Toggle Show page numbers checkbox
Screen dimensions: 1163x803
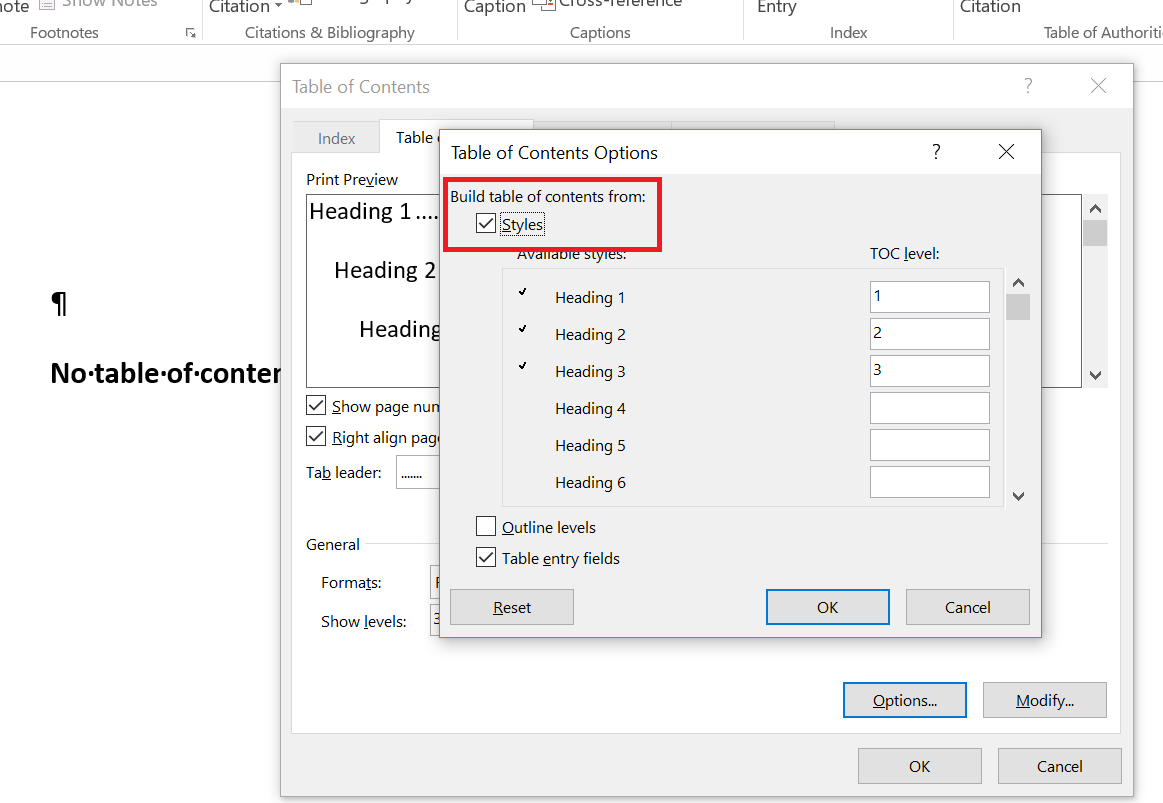pyautogui.click(x=316, y=406)
